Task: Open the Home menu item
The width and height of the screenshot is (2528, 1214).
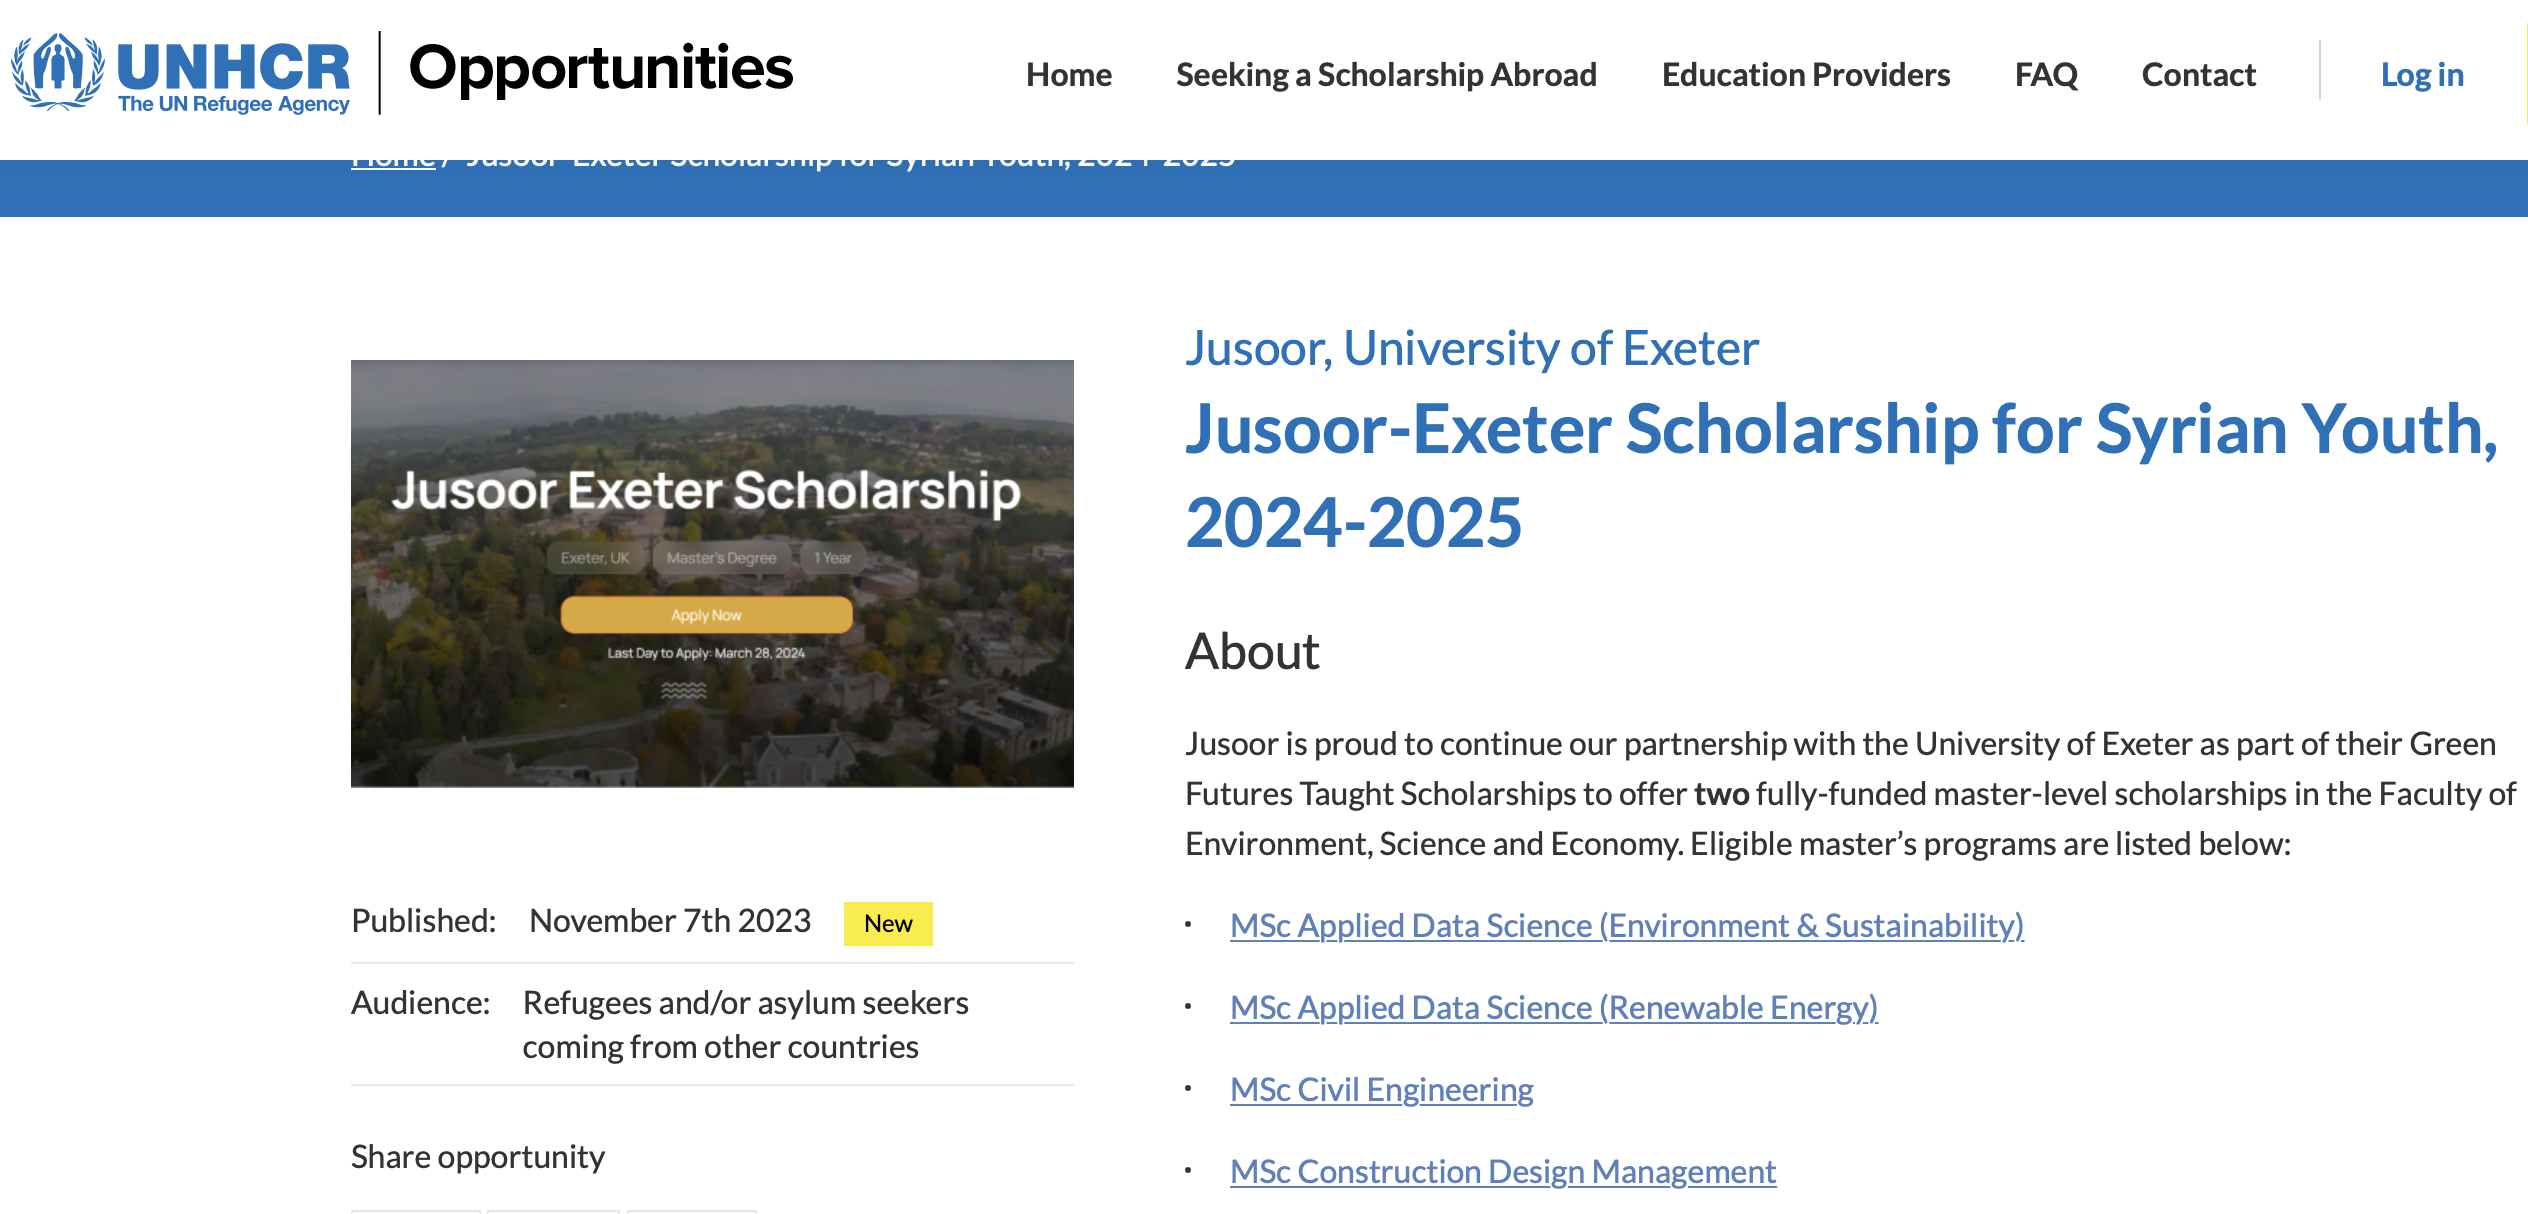Action: click(x=1068, y=74)
